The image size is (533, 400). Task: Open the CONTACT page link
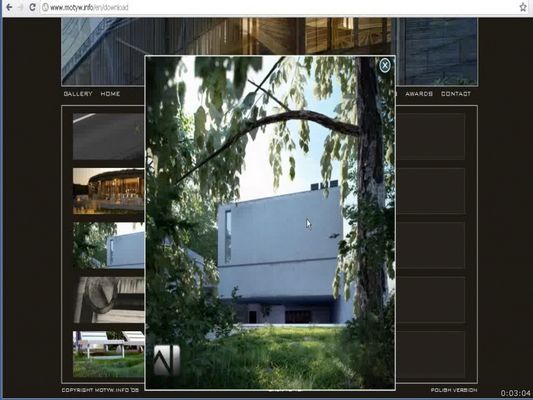coord(456,93)
